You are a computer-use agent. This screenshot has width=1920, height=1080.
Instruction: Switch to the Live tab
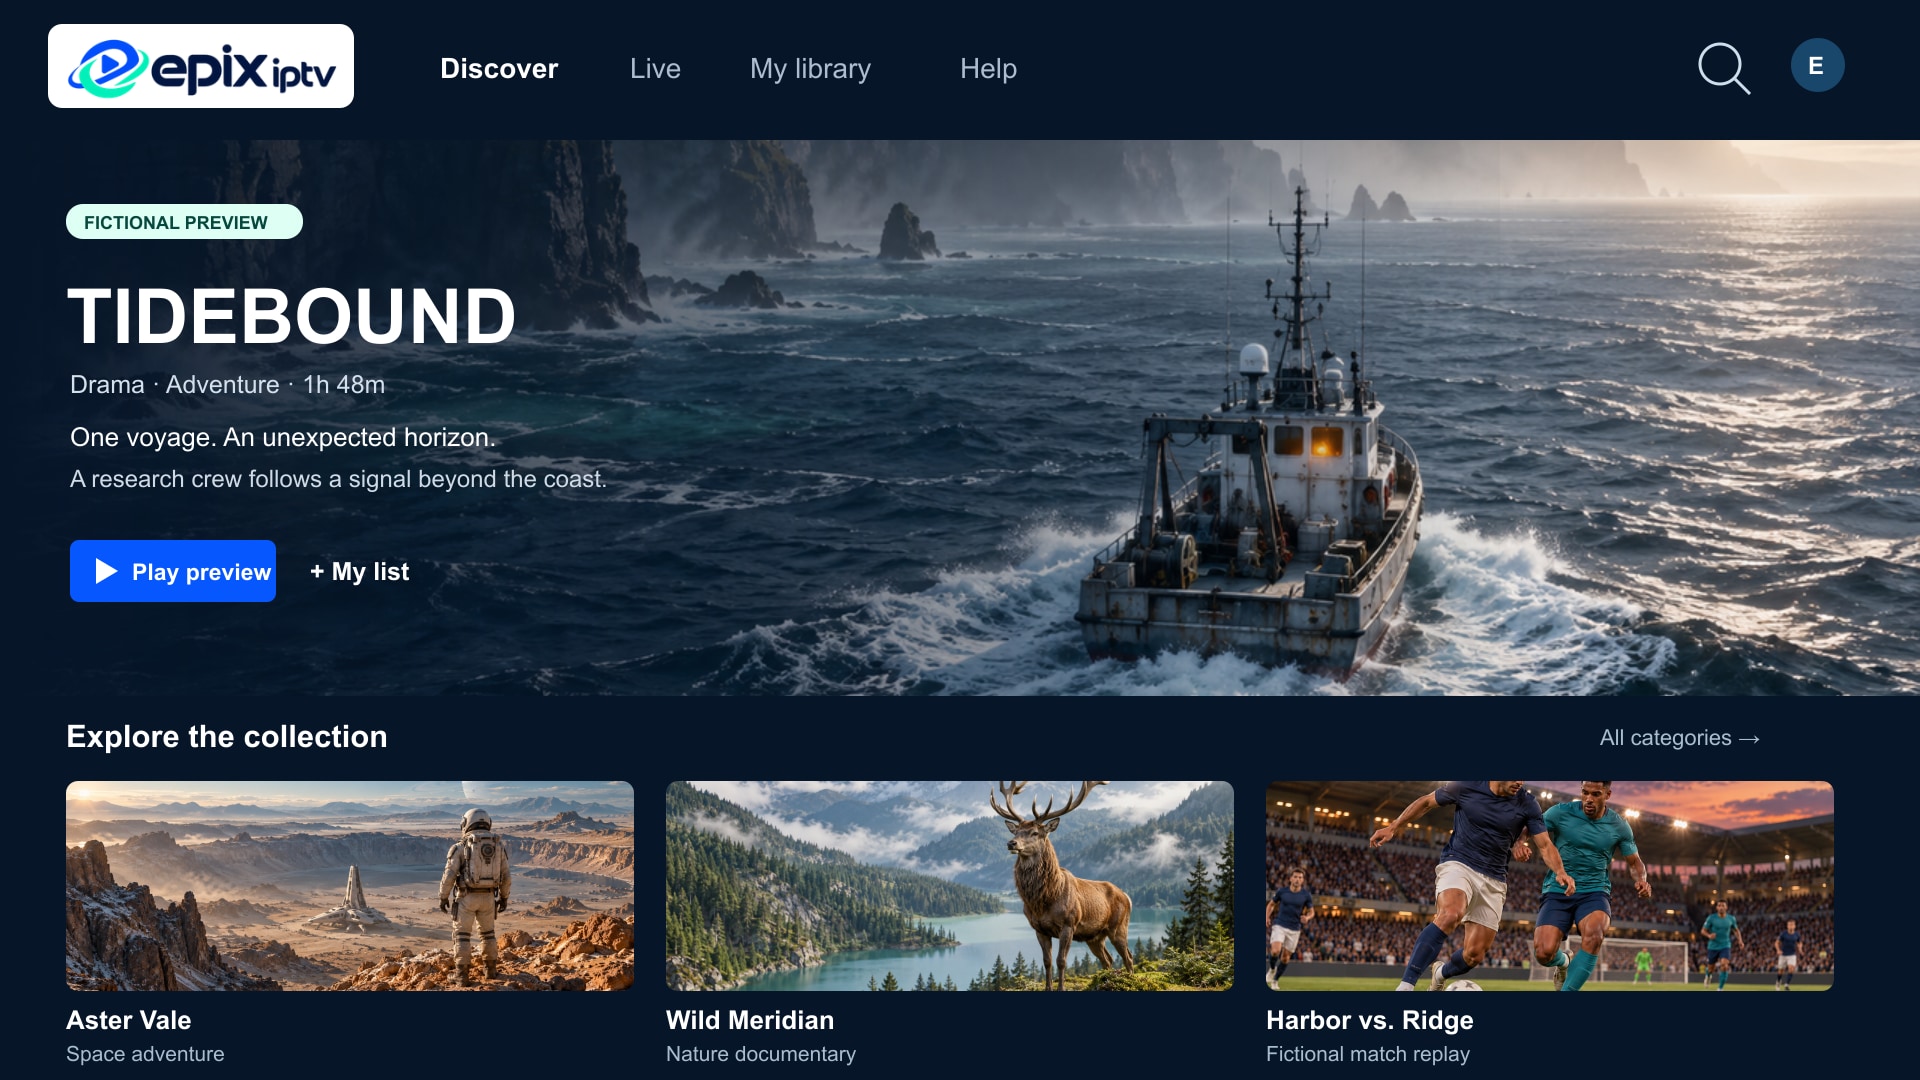tap(655, 68)
